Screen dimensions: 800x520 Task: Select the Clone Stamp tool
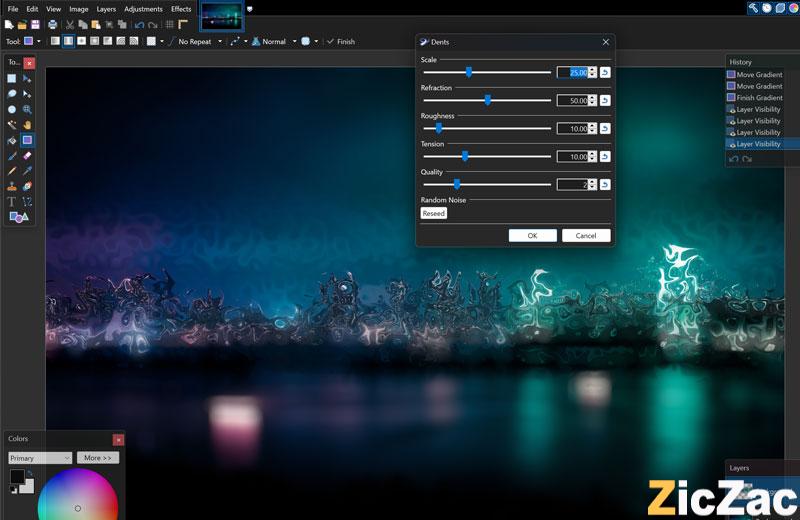pyautogui.click(x=12, y=186)
